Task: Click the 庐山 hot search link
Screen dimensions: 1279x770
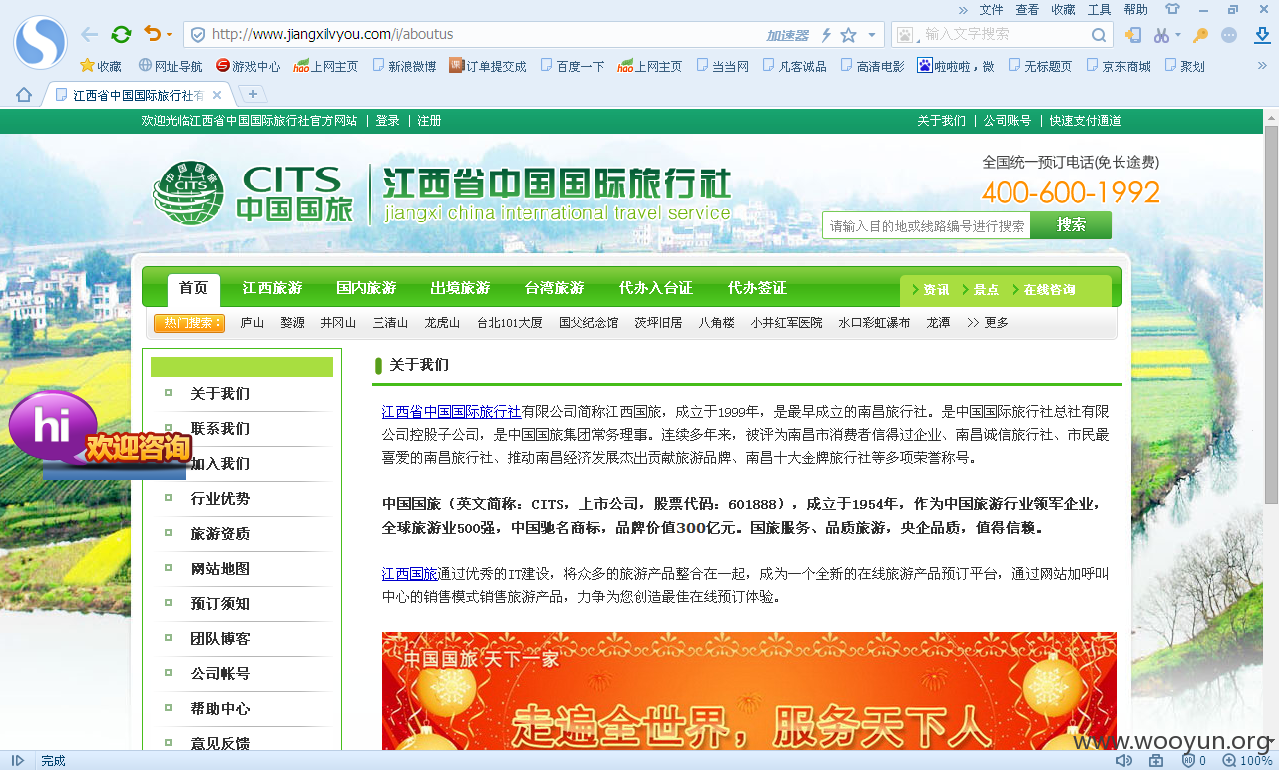Action: tap(252, 323)
